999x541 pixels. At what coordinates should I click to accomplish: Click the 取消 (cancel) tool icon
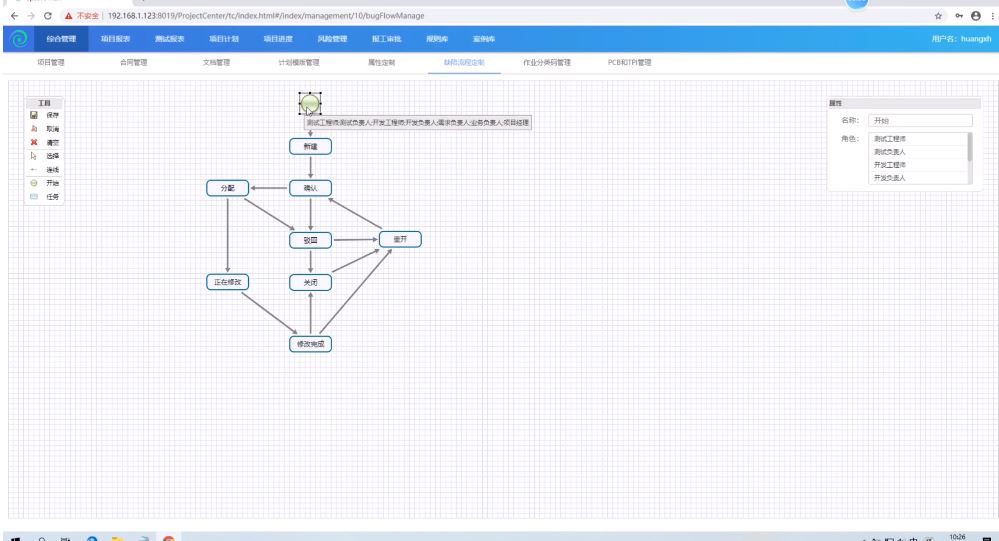34,129
